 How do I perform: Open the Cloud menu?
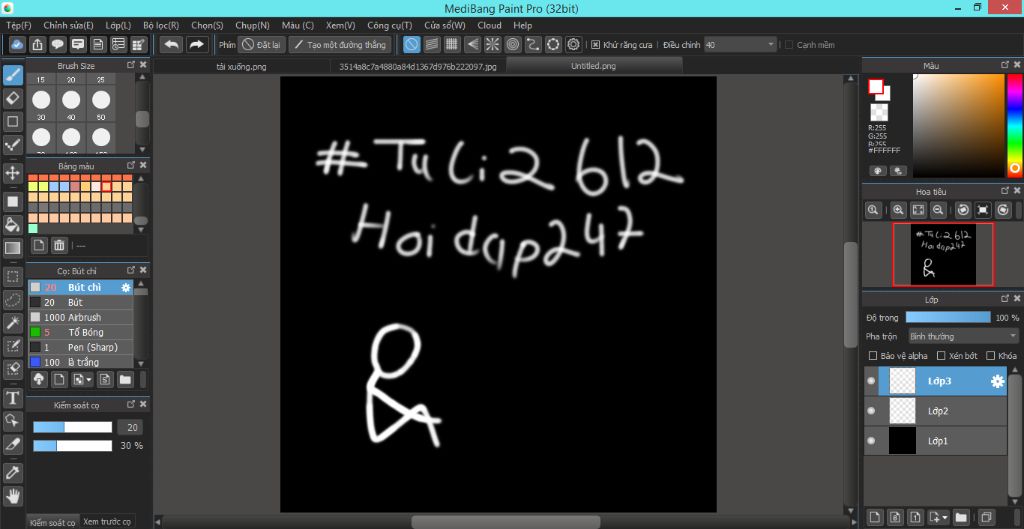coord(489,25)
